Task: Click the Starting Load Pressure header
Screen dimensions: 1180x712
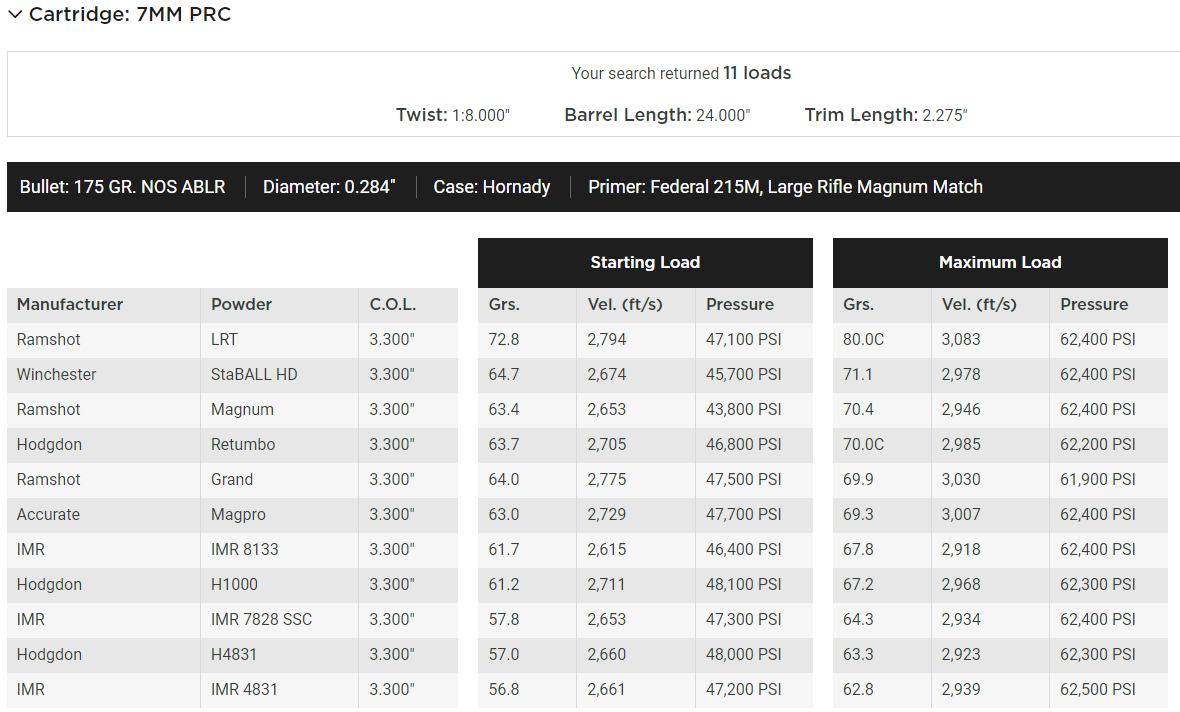Action: [x=740, y=305]
